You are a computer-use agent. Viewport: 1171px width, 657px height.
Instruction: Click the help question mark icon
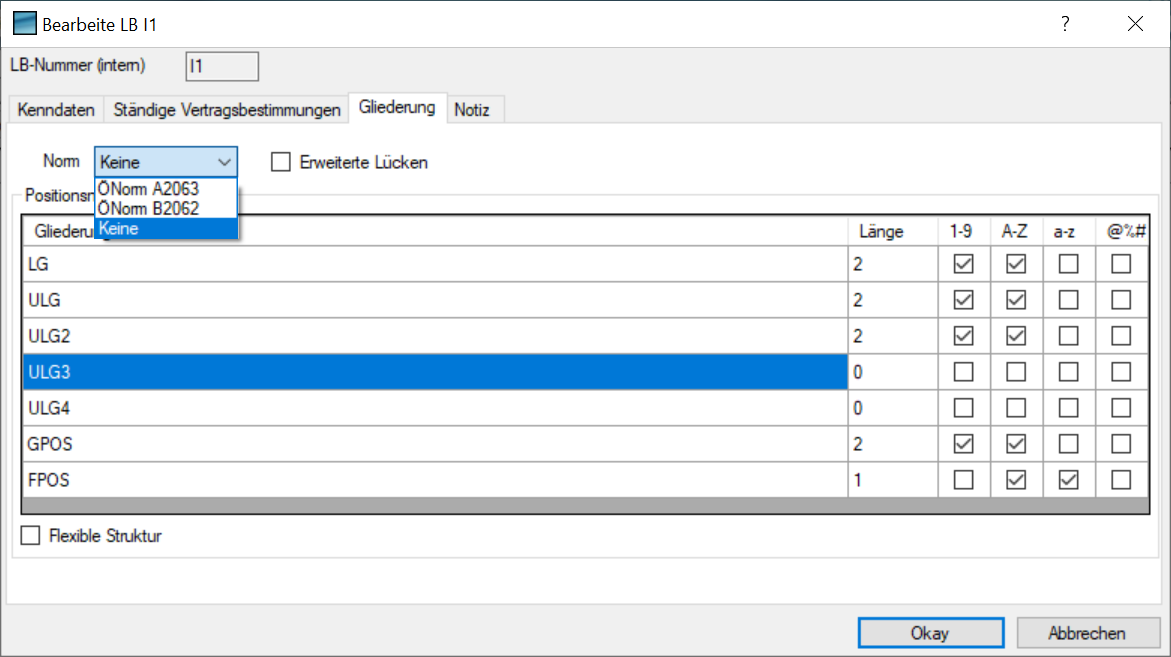coord(1066,24)
